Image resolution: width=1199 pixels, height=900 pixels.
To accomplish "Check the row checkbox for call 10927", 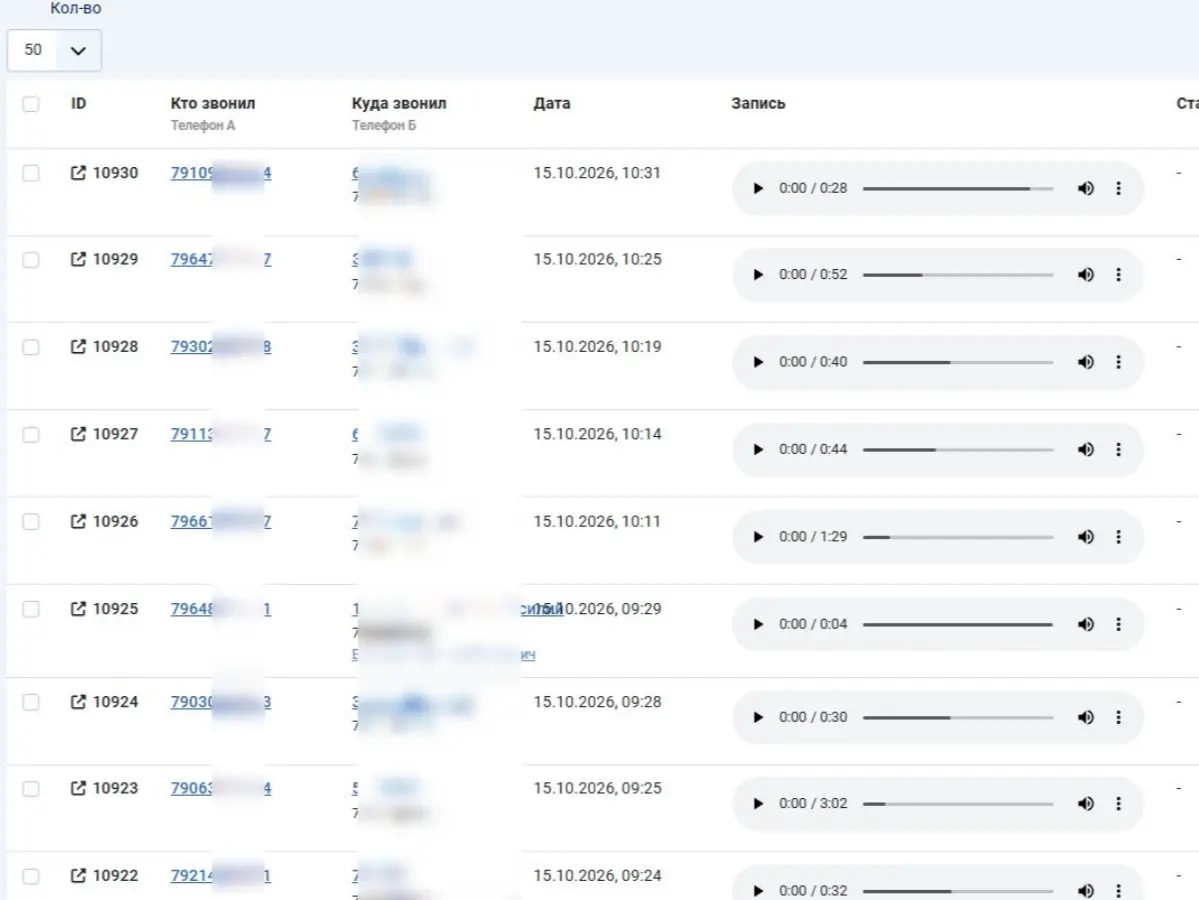I will pos(31,434).
